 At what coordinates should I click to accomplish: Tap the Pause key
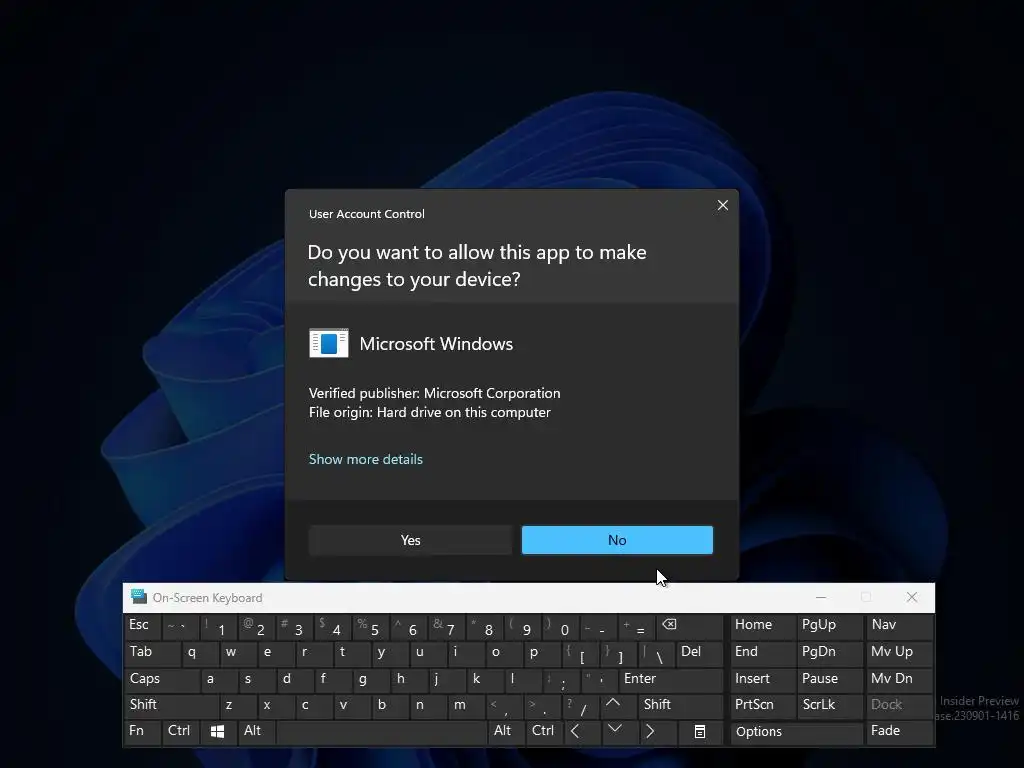(x=829, y=679)
